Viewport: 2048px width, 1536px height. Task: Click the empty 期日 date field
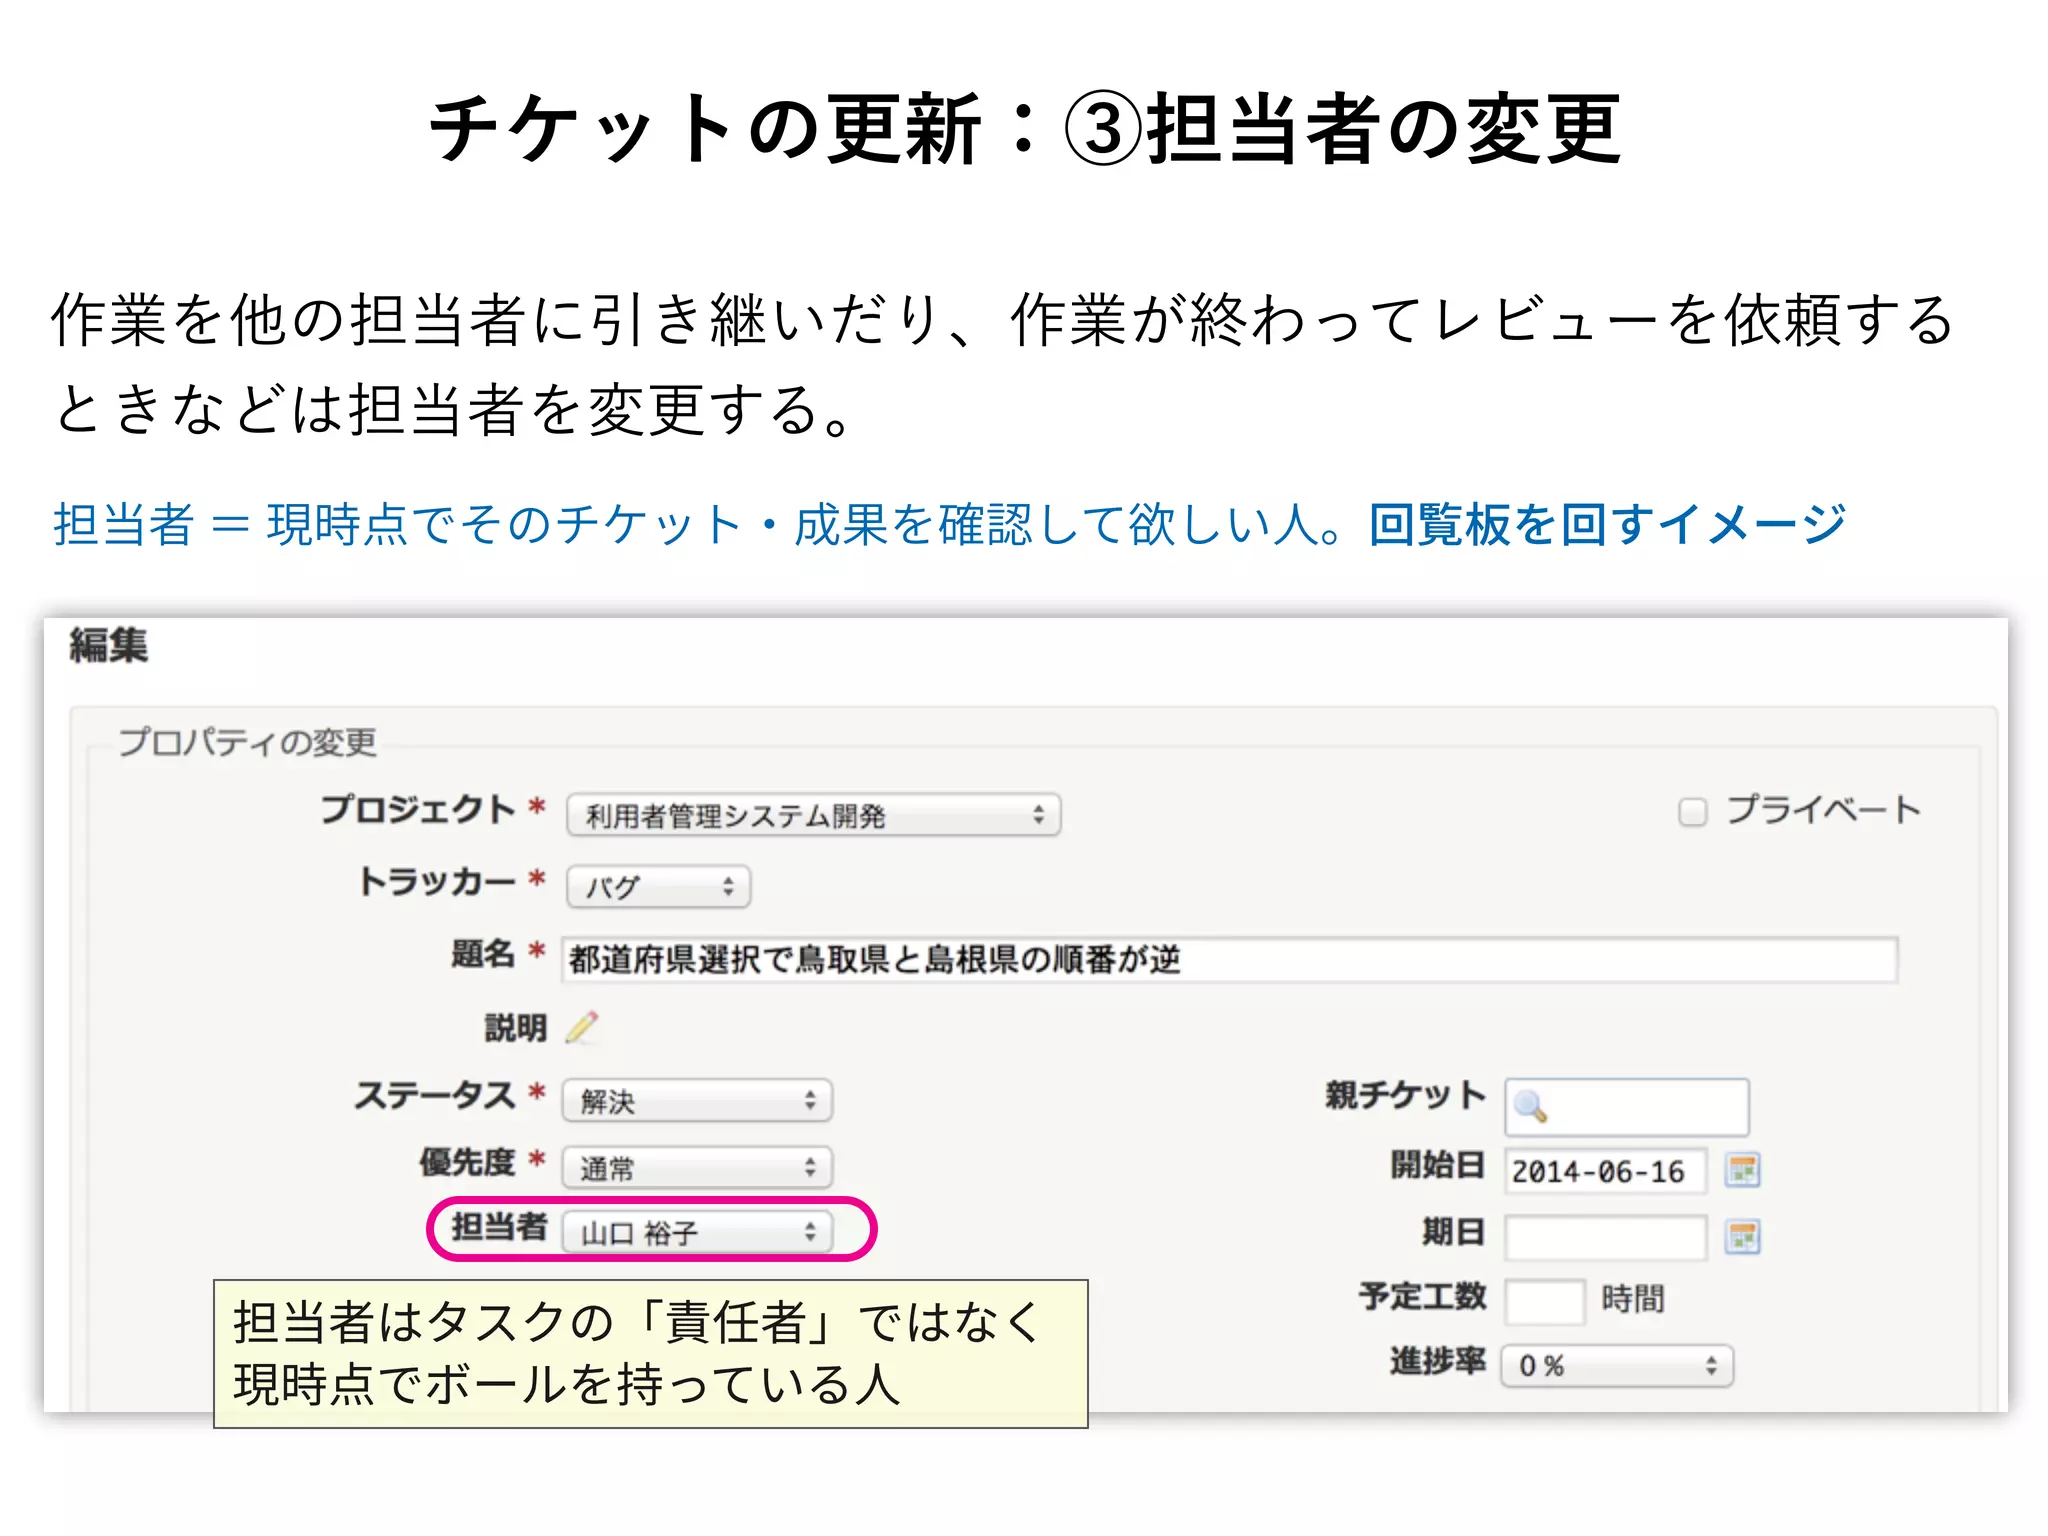coord(1605,1238)
